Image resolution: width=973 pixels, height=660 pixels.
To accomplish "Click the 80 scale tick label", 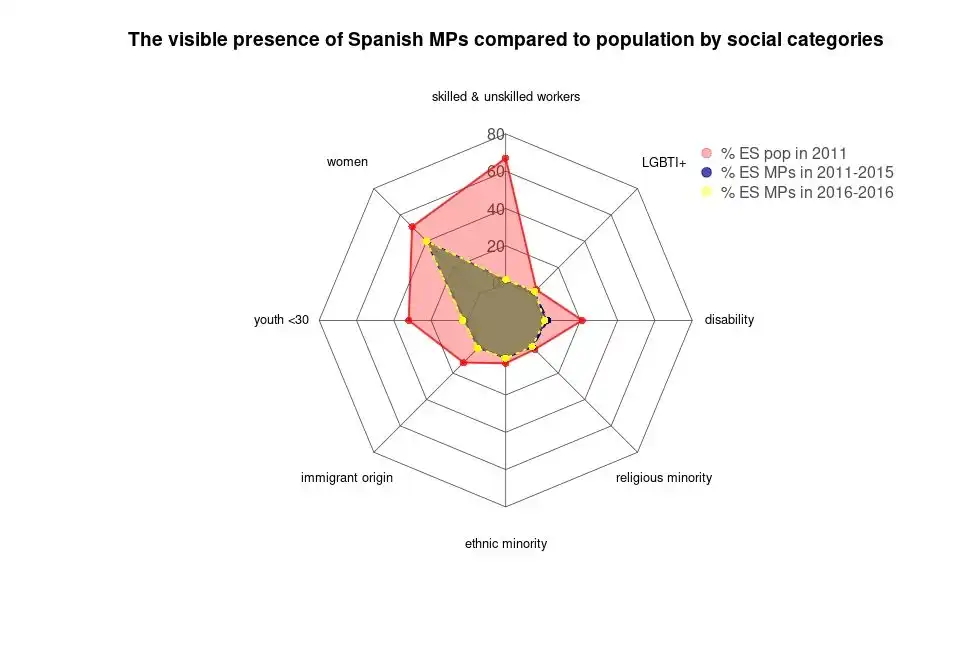I will tap(496, 134).
